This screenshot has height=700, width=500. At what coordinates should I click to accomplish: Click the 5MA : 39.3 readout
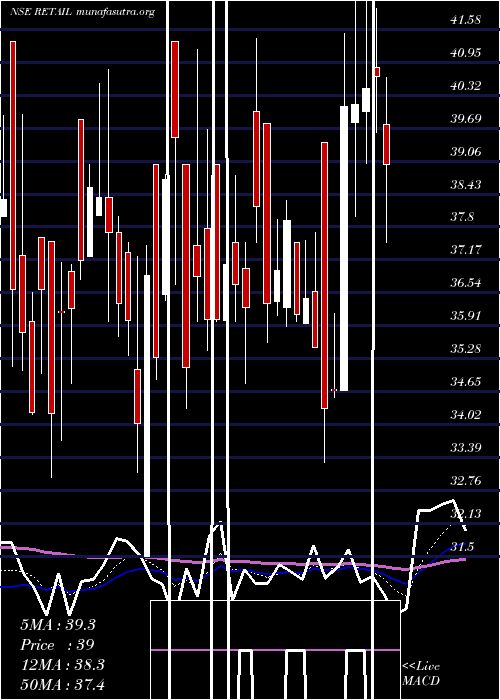58,625
